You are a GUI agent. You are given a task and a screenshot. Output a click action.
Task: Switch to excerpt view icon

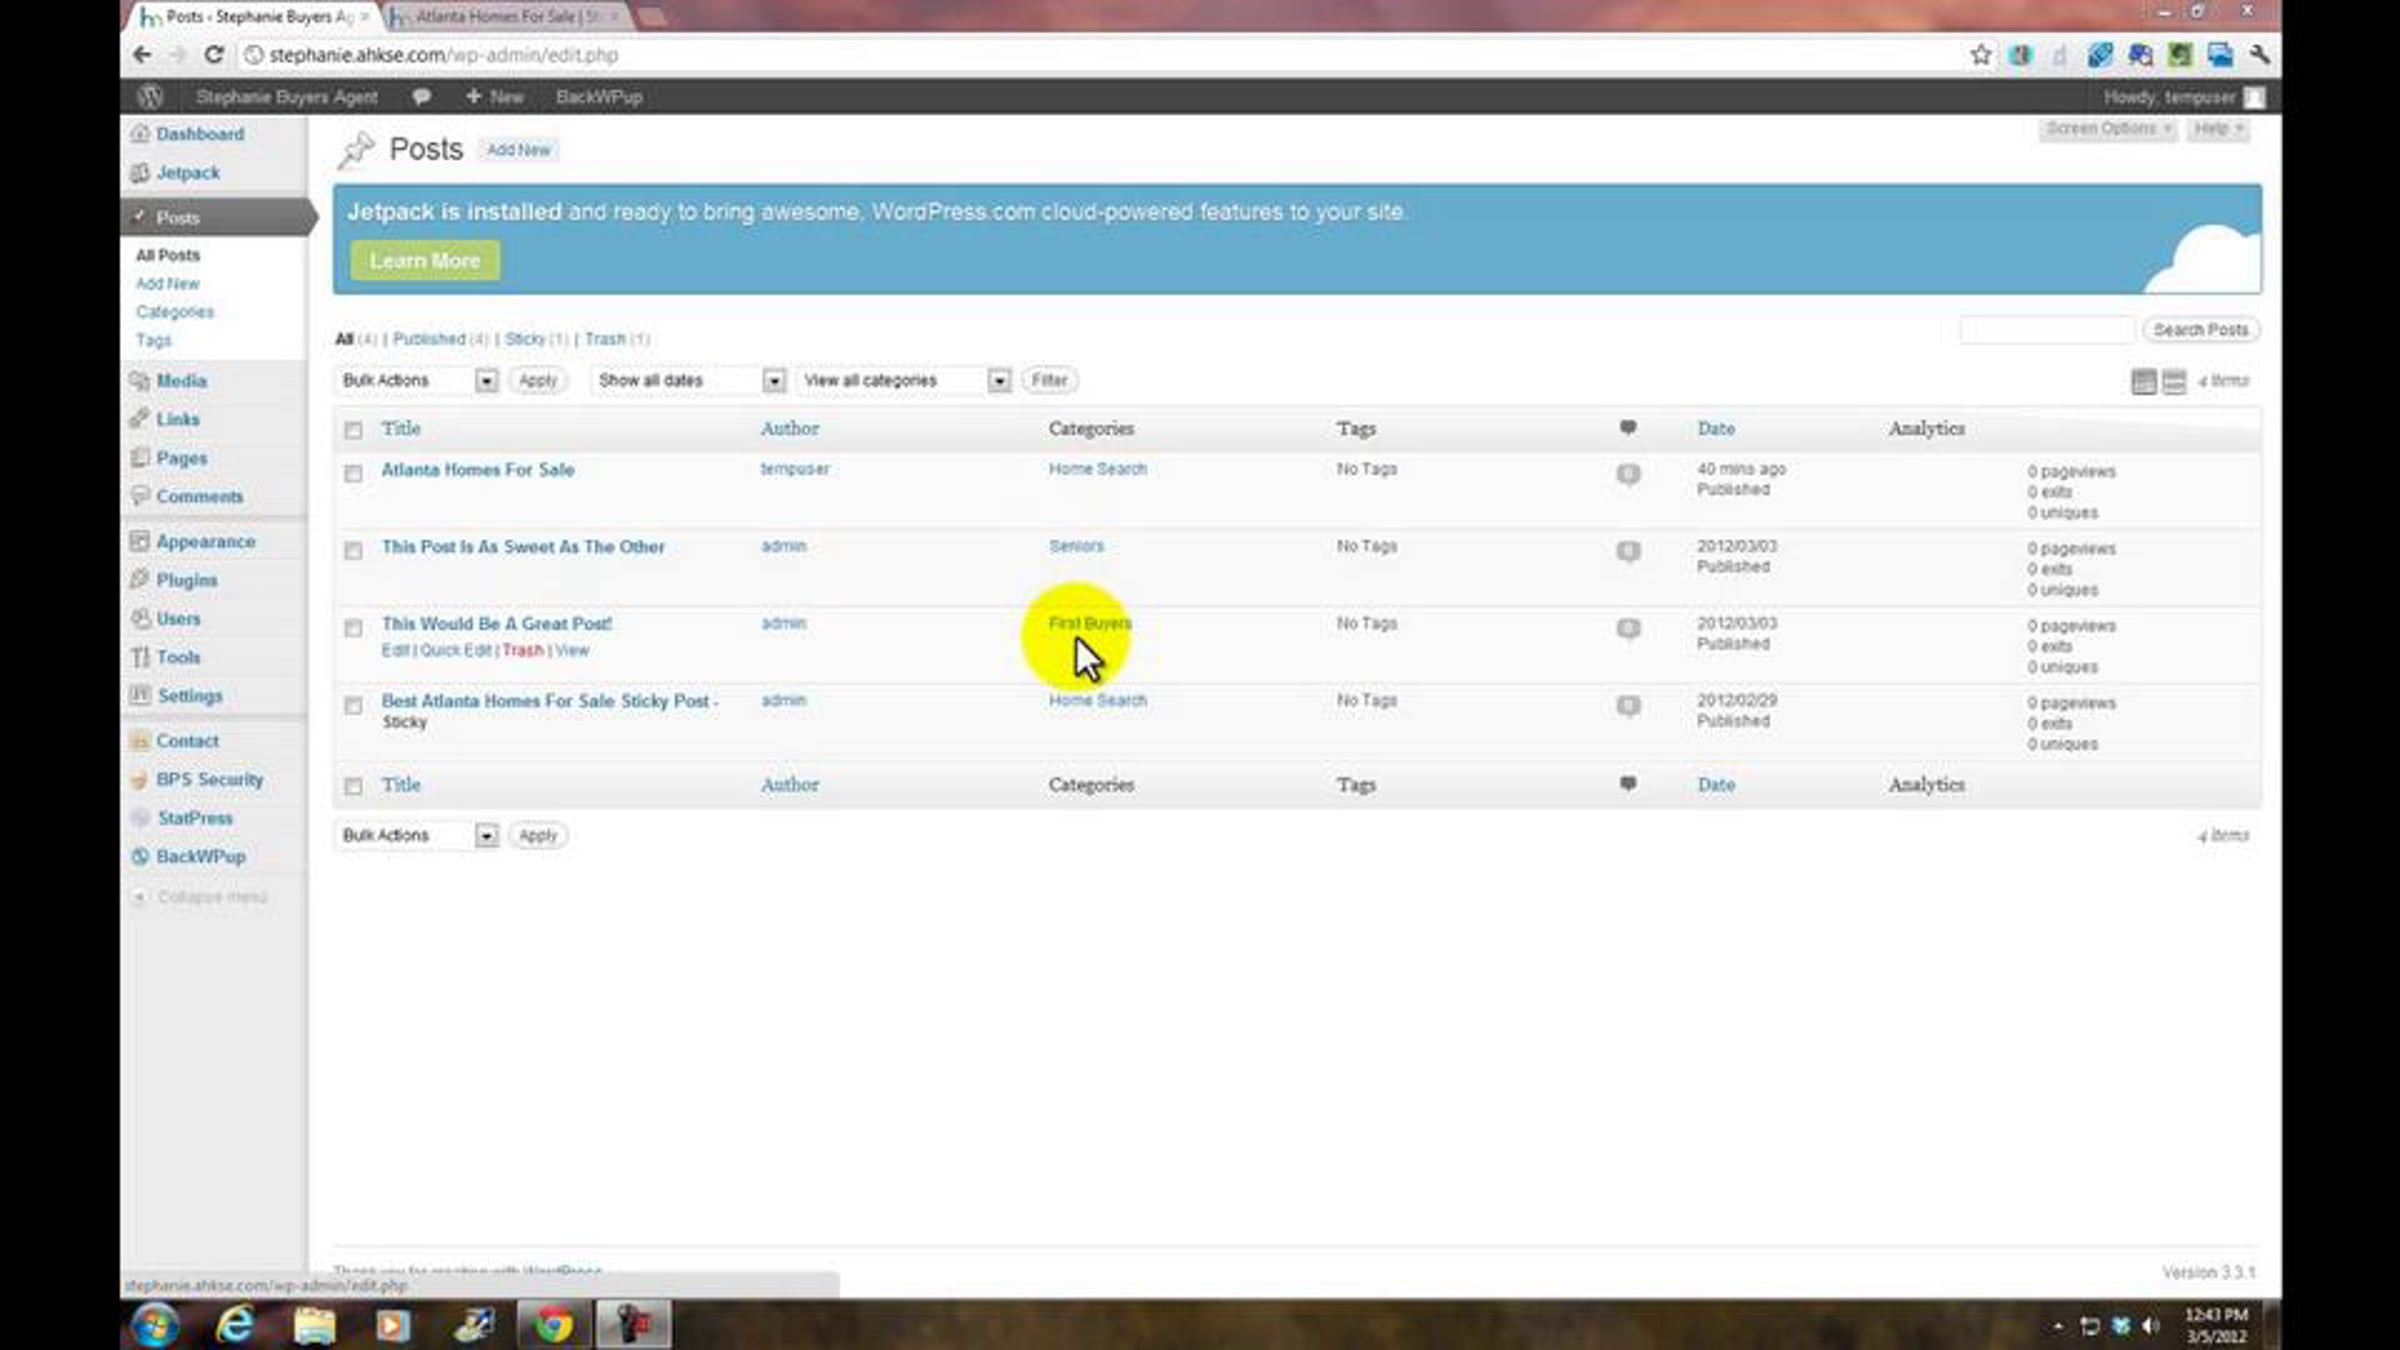tap(2174, 381)
